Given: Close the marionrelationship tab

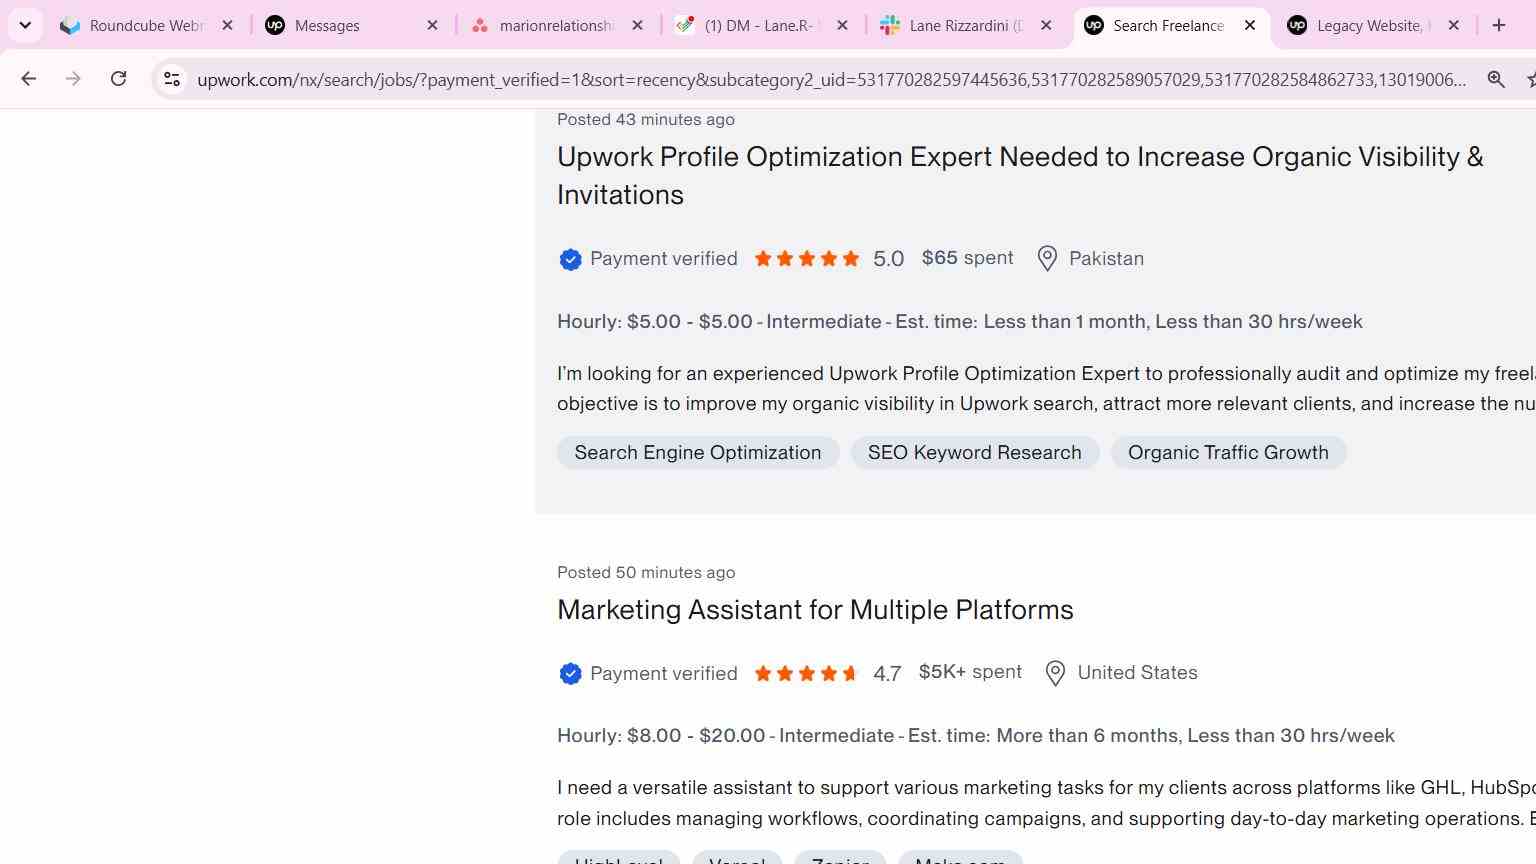Looking at the screenshot, I should [637, 25].
